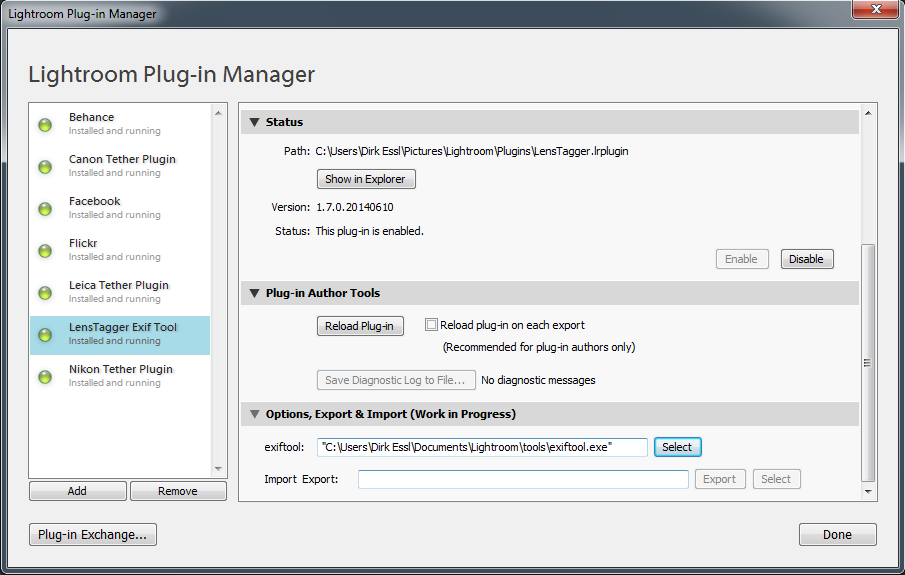905x575 pixels.
Task: Click the Export button in Import Export row
Action: point(720,479)
